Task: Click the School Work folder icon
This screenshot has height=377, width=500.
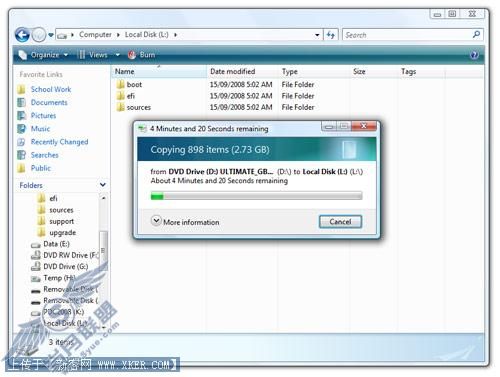Action: pyautogui.click(x=21, y=89)
